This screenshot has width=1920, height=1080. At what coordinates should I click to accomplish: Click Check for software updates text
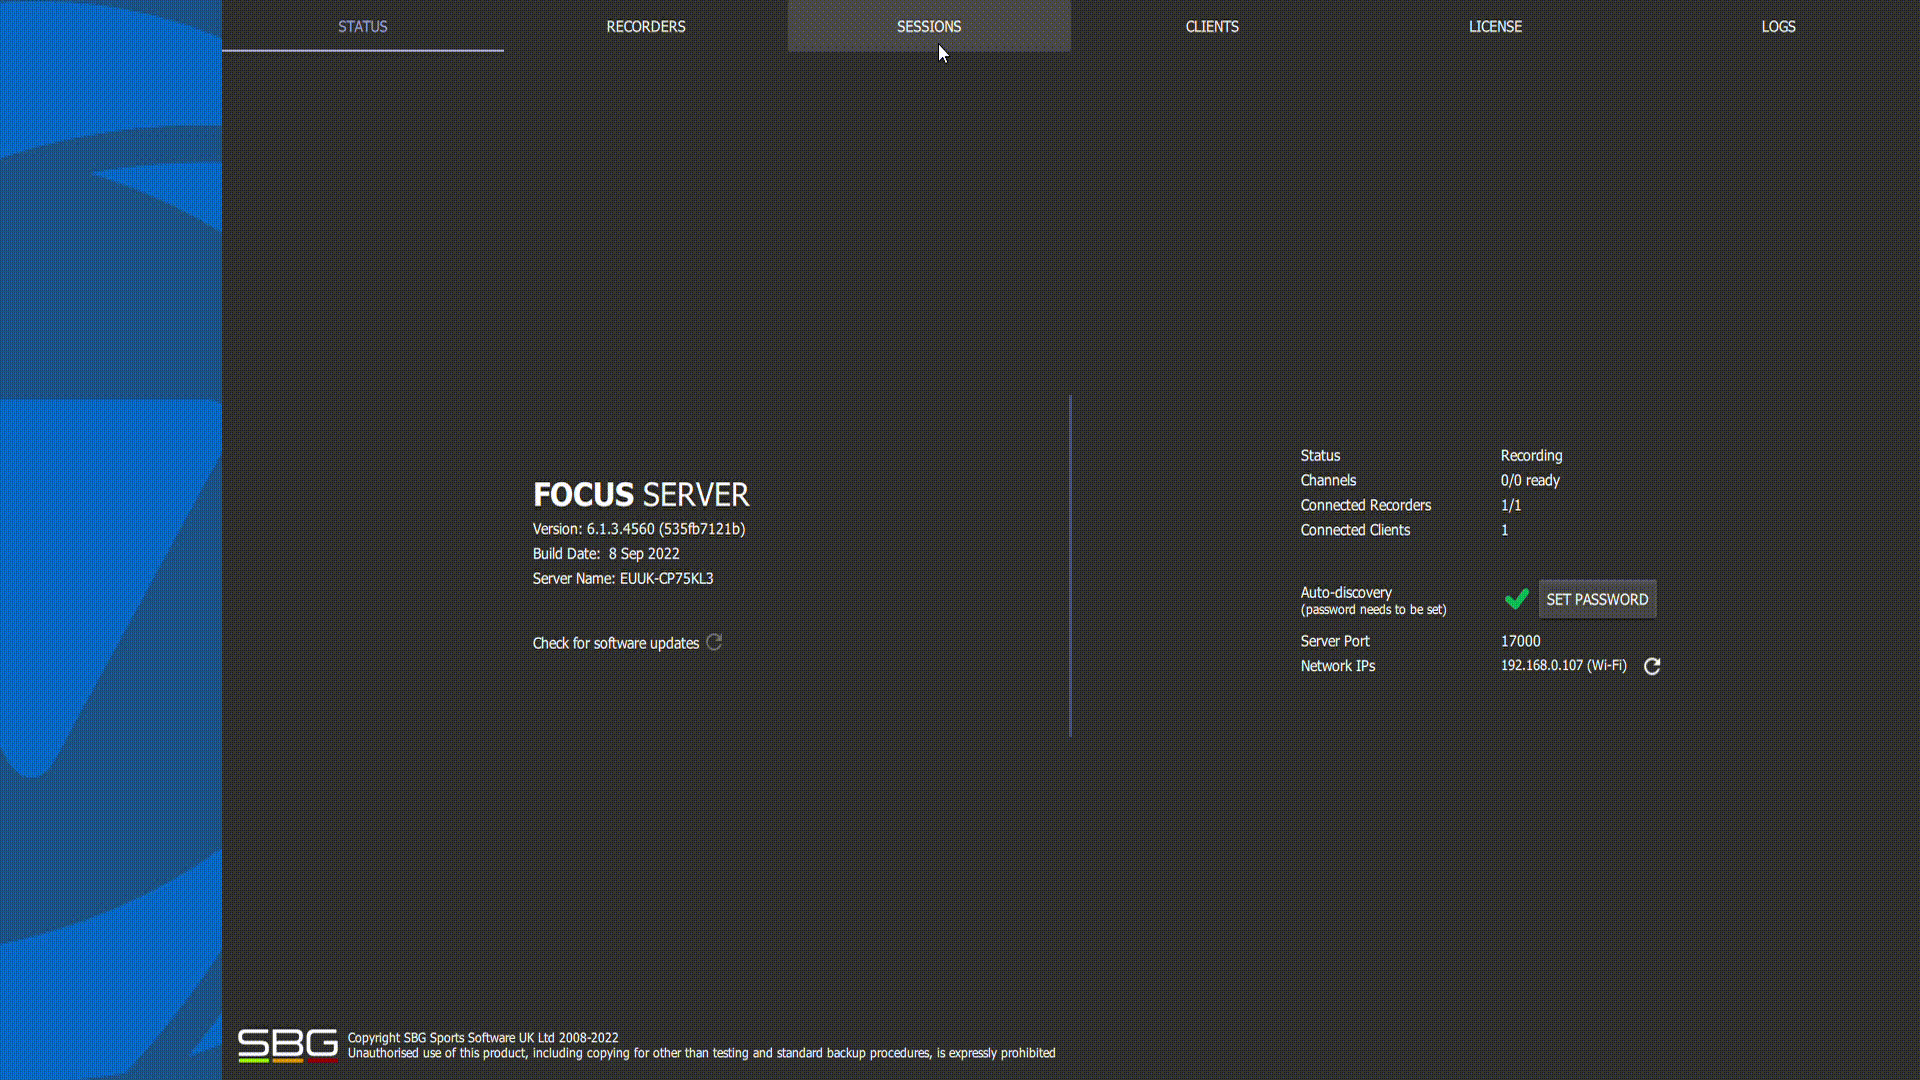coord(615,643)
